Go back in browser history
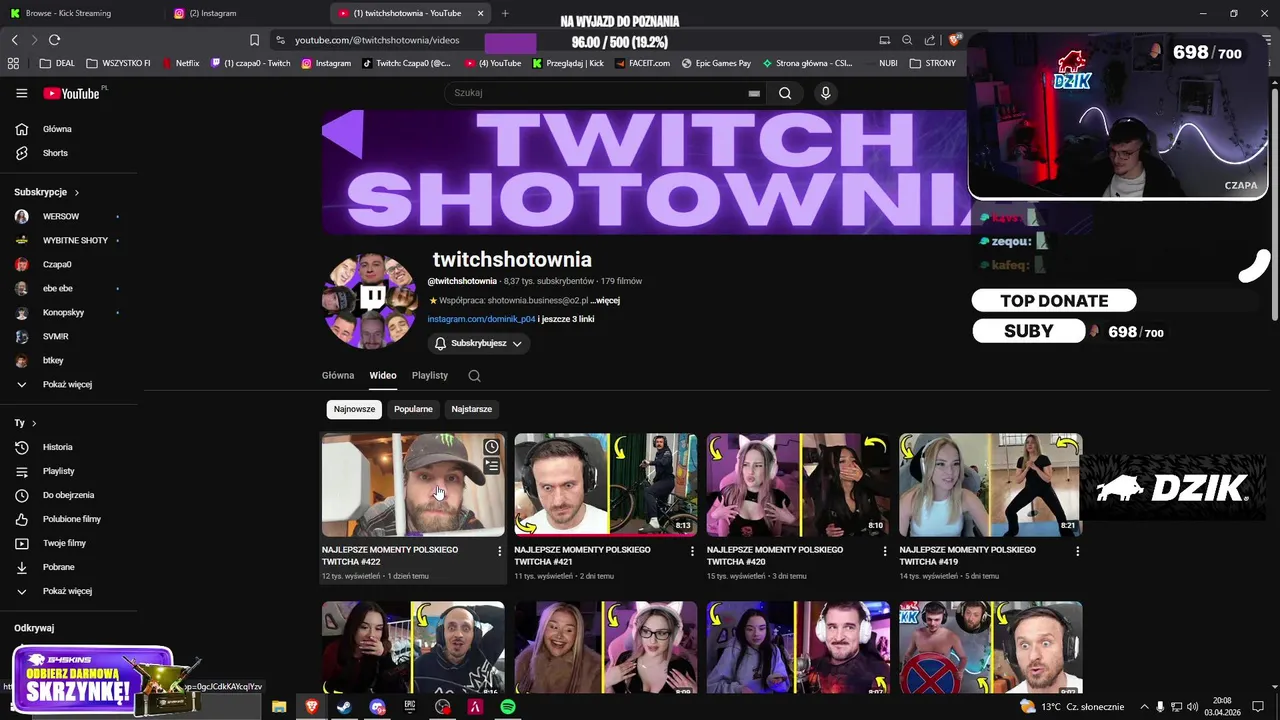 (14, 40)
